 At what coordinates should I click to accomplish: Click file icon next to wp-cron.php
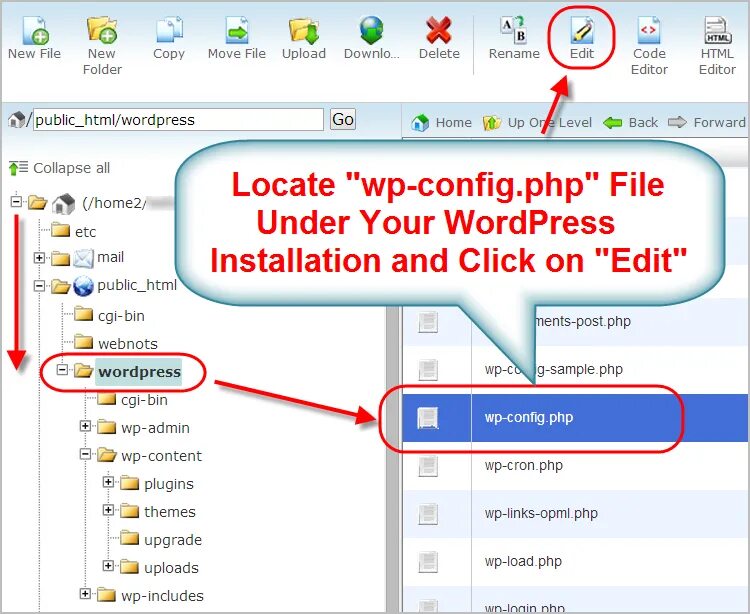[428, 466]
